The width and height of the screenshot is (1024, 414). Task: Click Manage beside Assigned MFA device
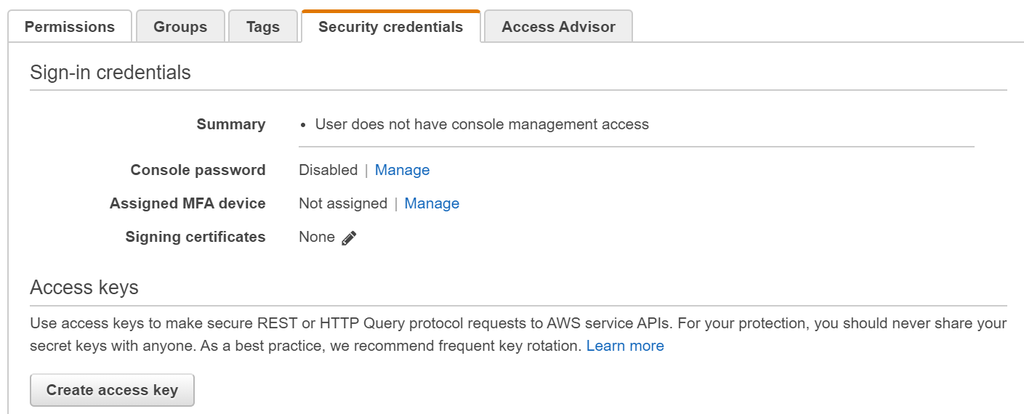[x=432, y=204]
